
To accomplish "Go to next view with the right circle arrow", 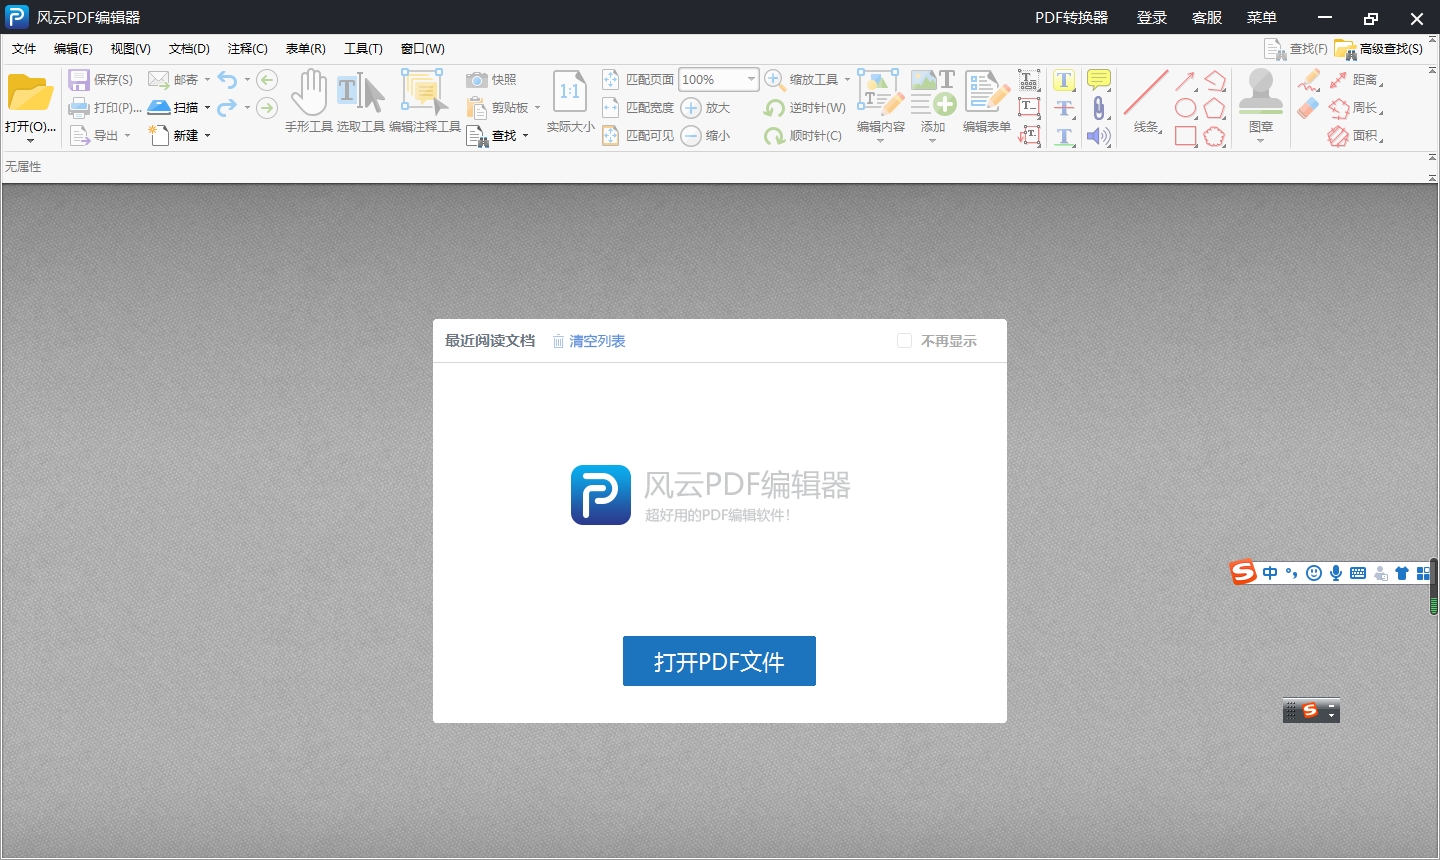I will click(267, 108).
